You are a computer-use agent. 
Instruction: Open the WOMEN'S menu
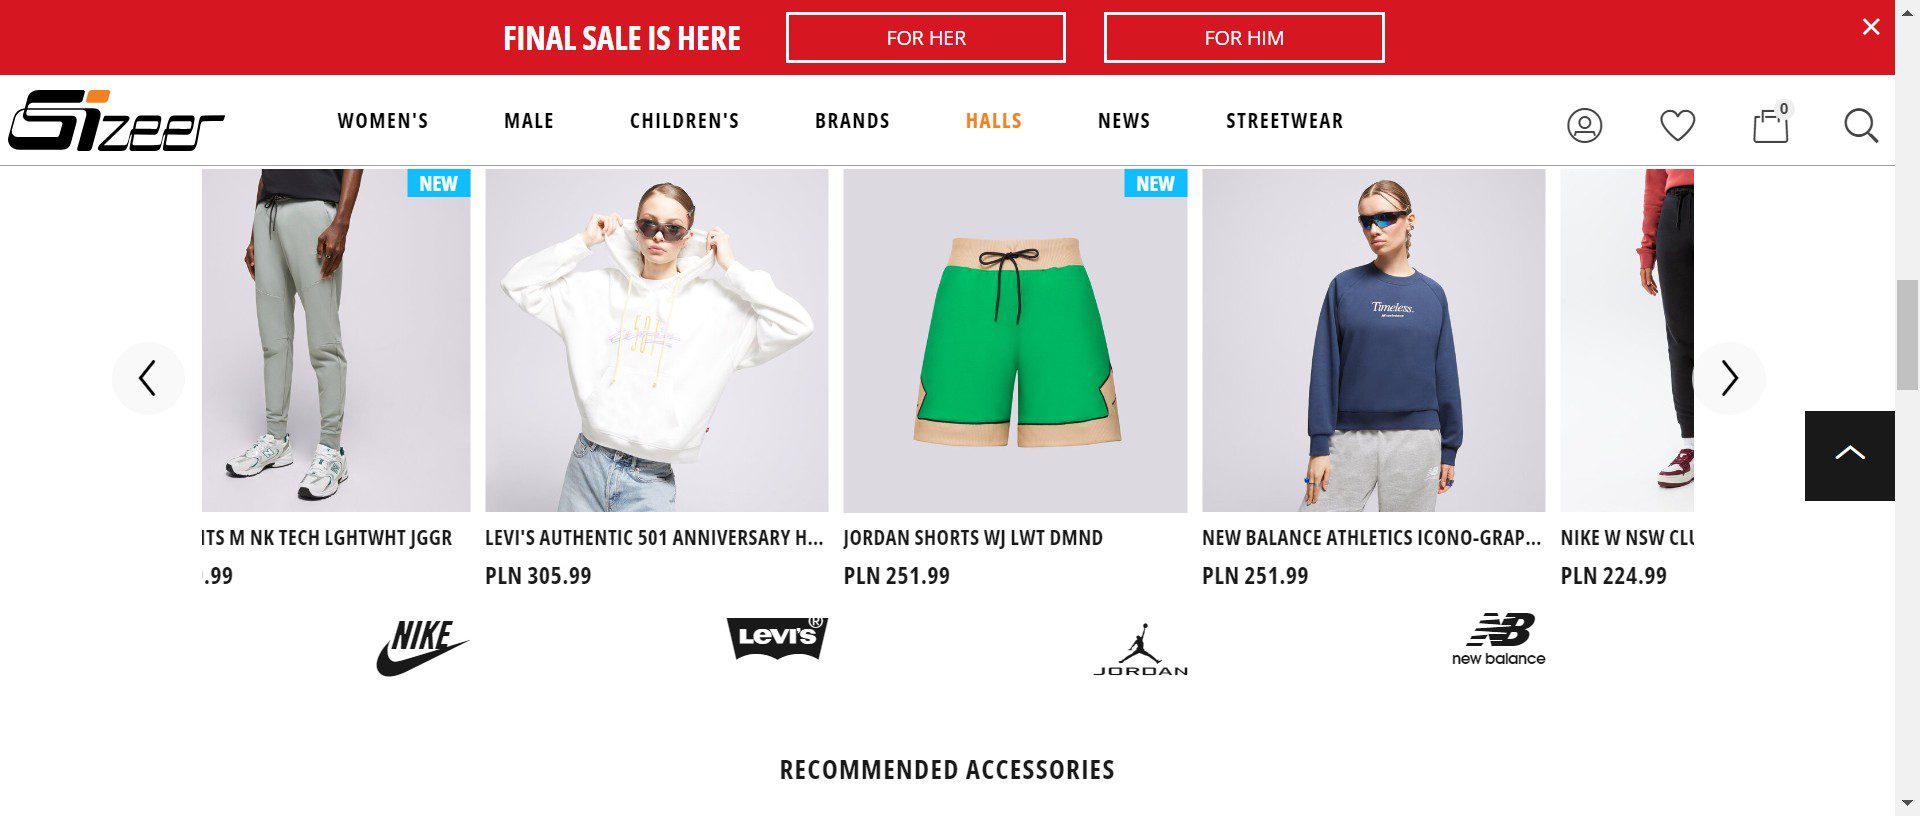pos(383,121)
